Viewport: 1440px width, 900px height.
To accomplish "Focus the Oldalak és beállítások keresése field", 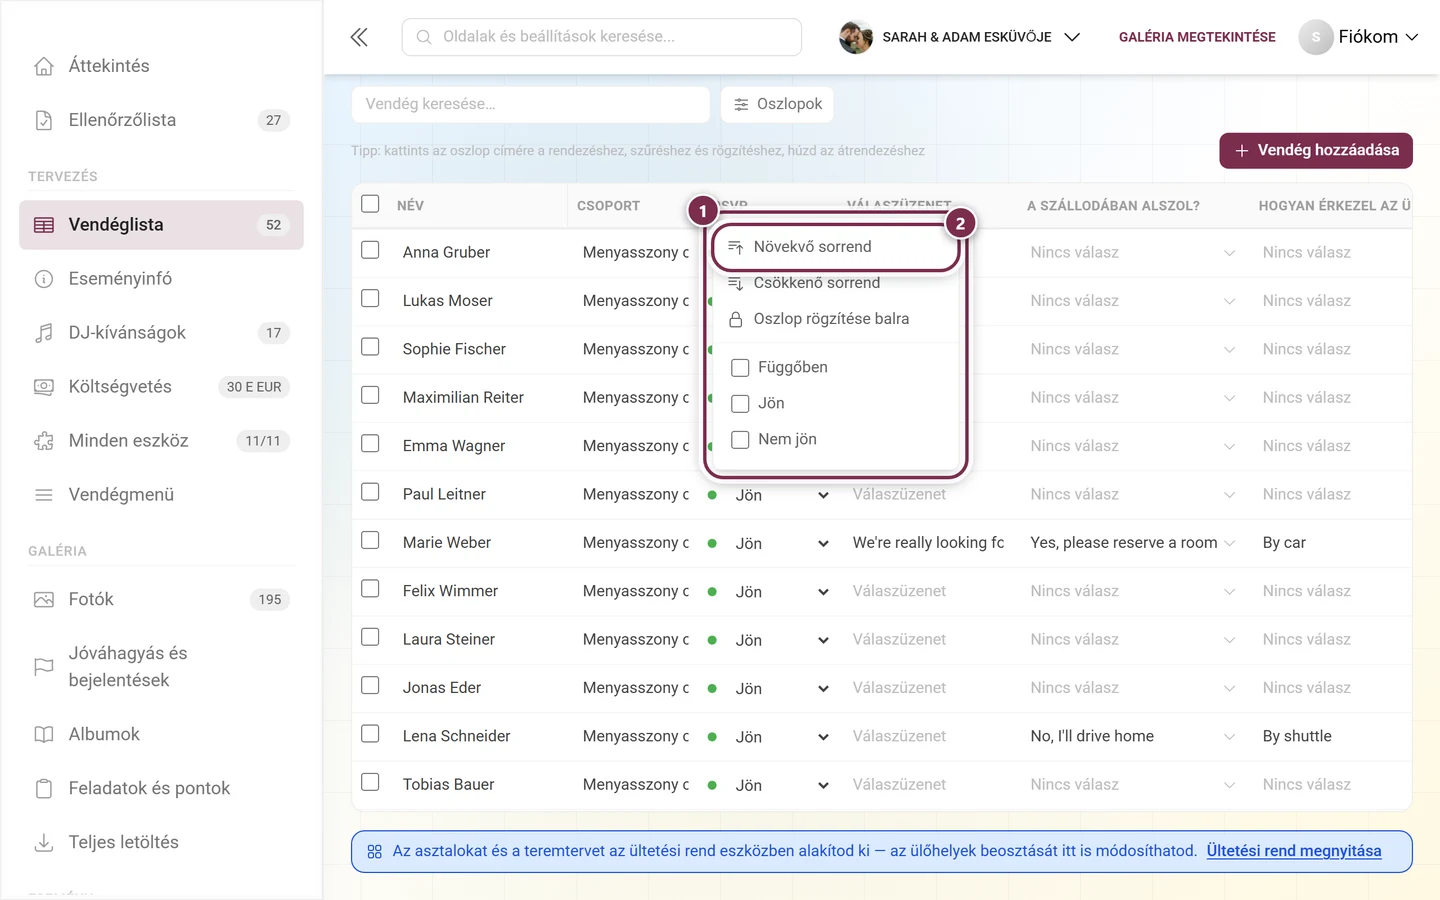I will 602,37.
